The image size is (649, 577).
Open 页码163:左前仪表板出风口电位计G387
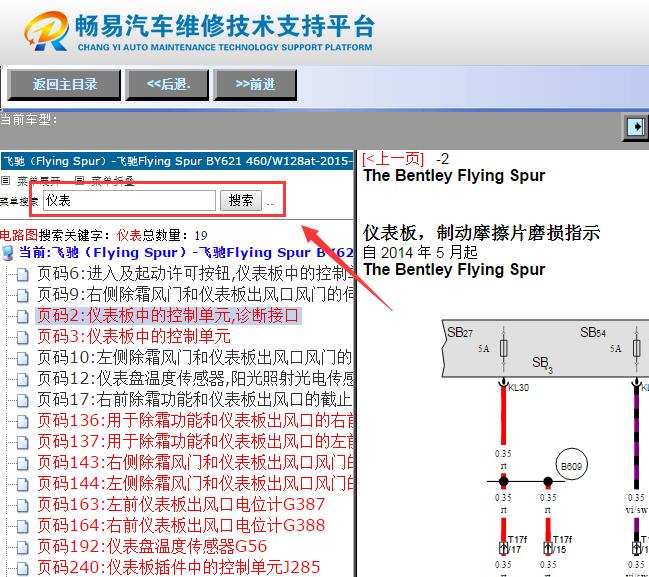coord(181,505)
